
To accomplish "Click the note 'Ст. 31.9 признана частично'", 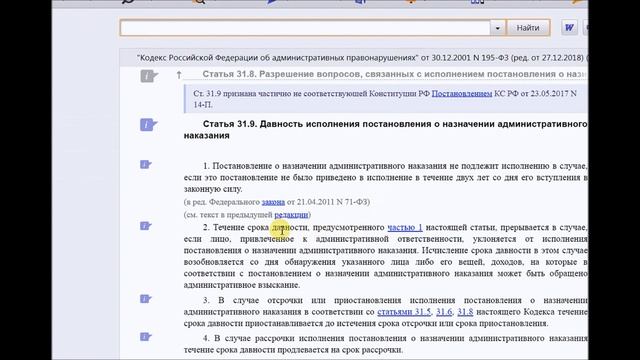I will tap(385, 99).
